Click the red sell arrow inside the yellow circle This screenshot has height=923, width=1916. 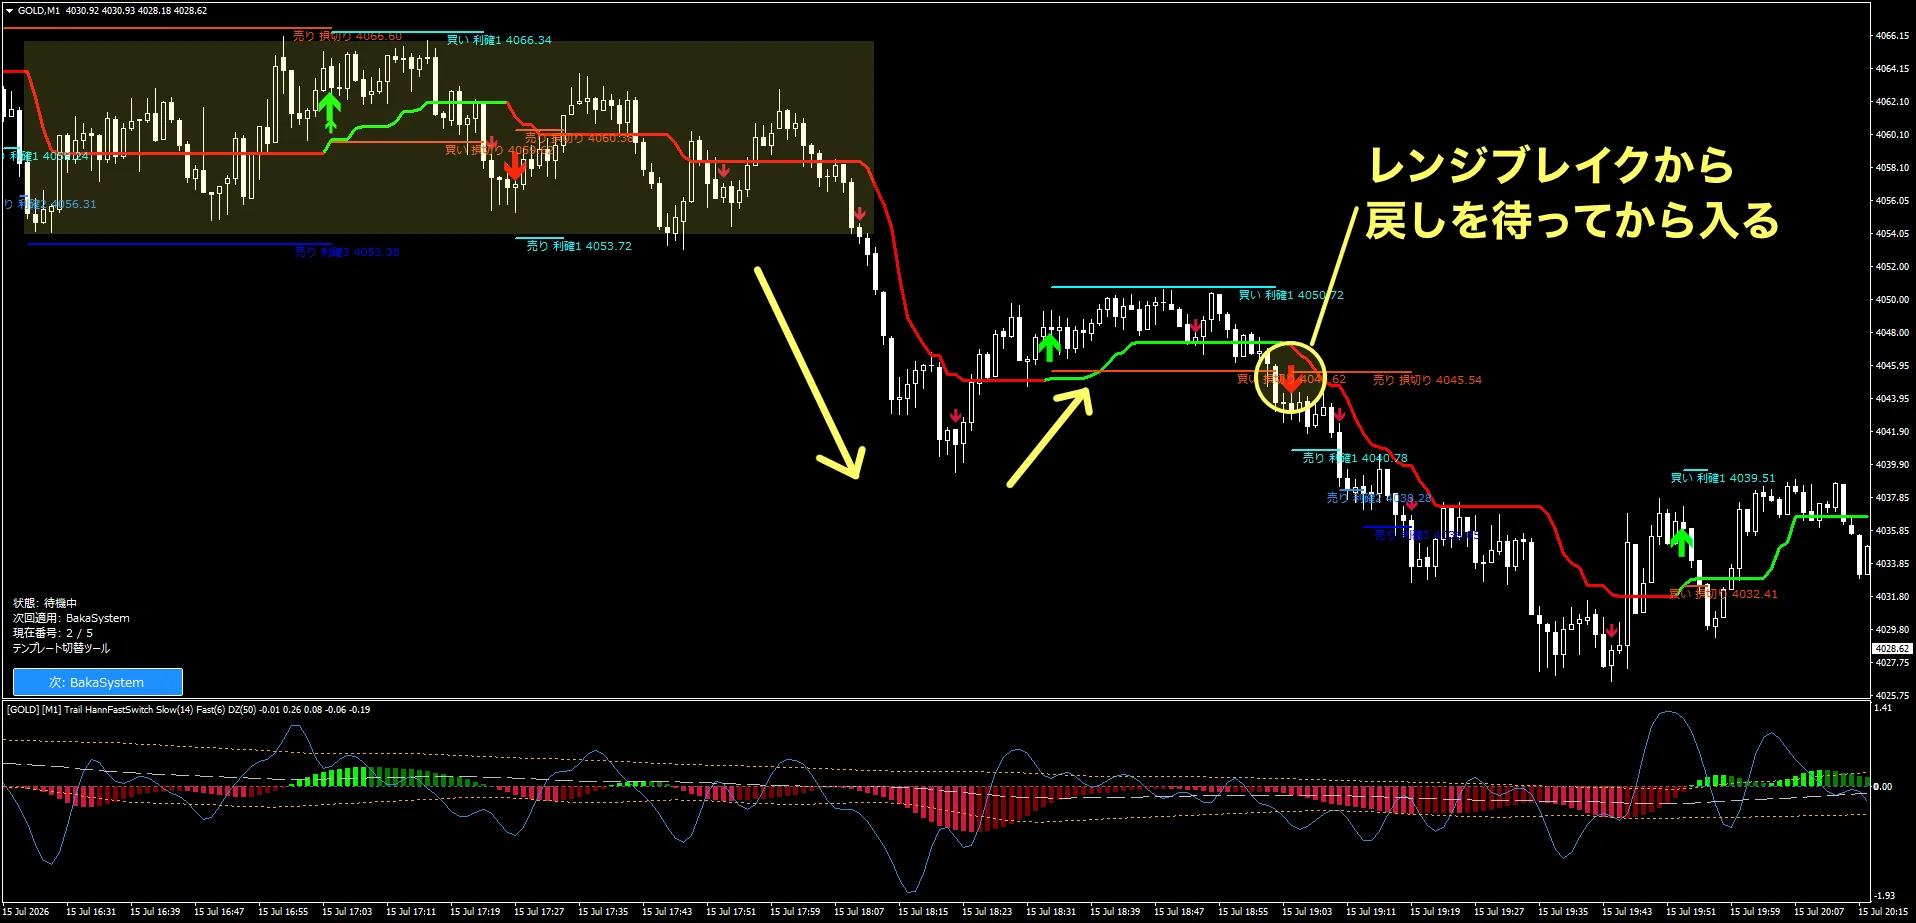pyautogui.click(x=1291, y=378)
